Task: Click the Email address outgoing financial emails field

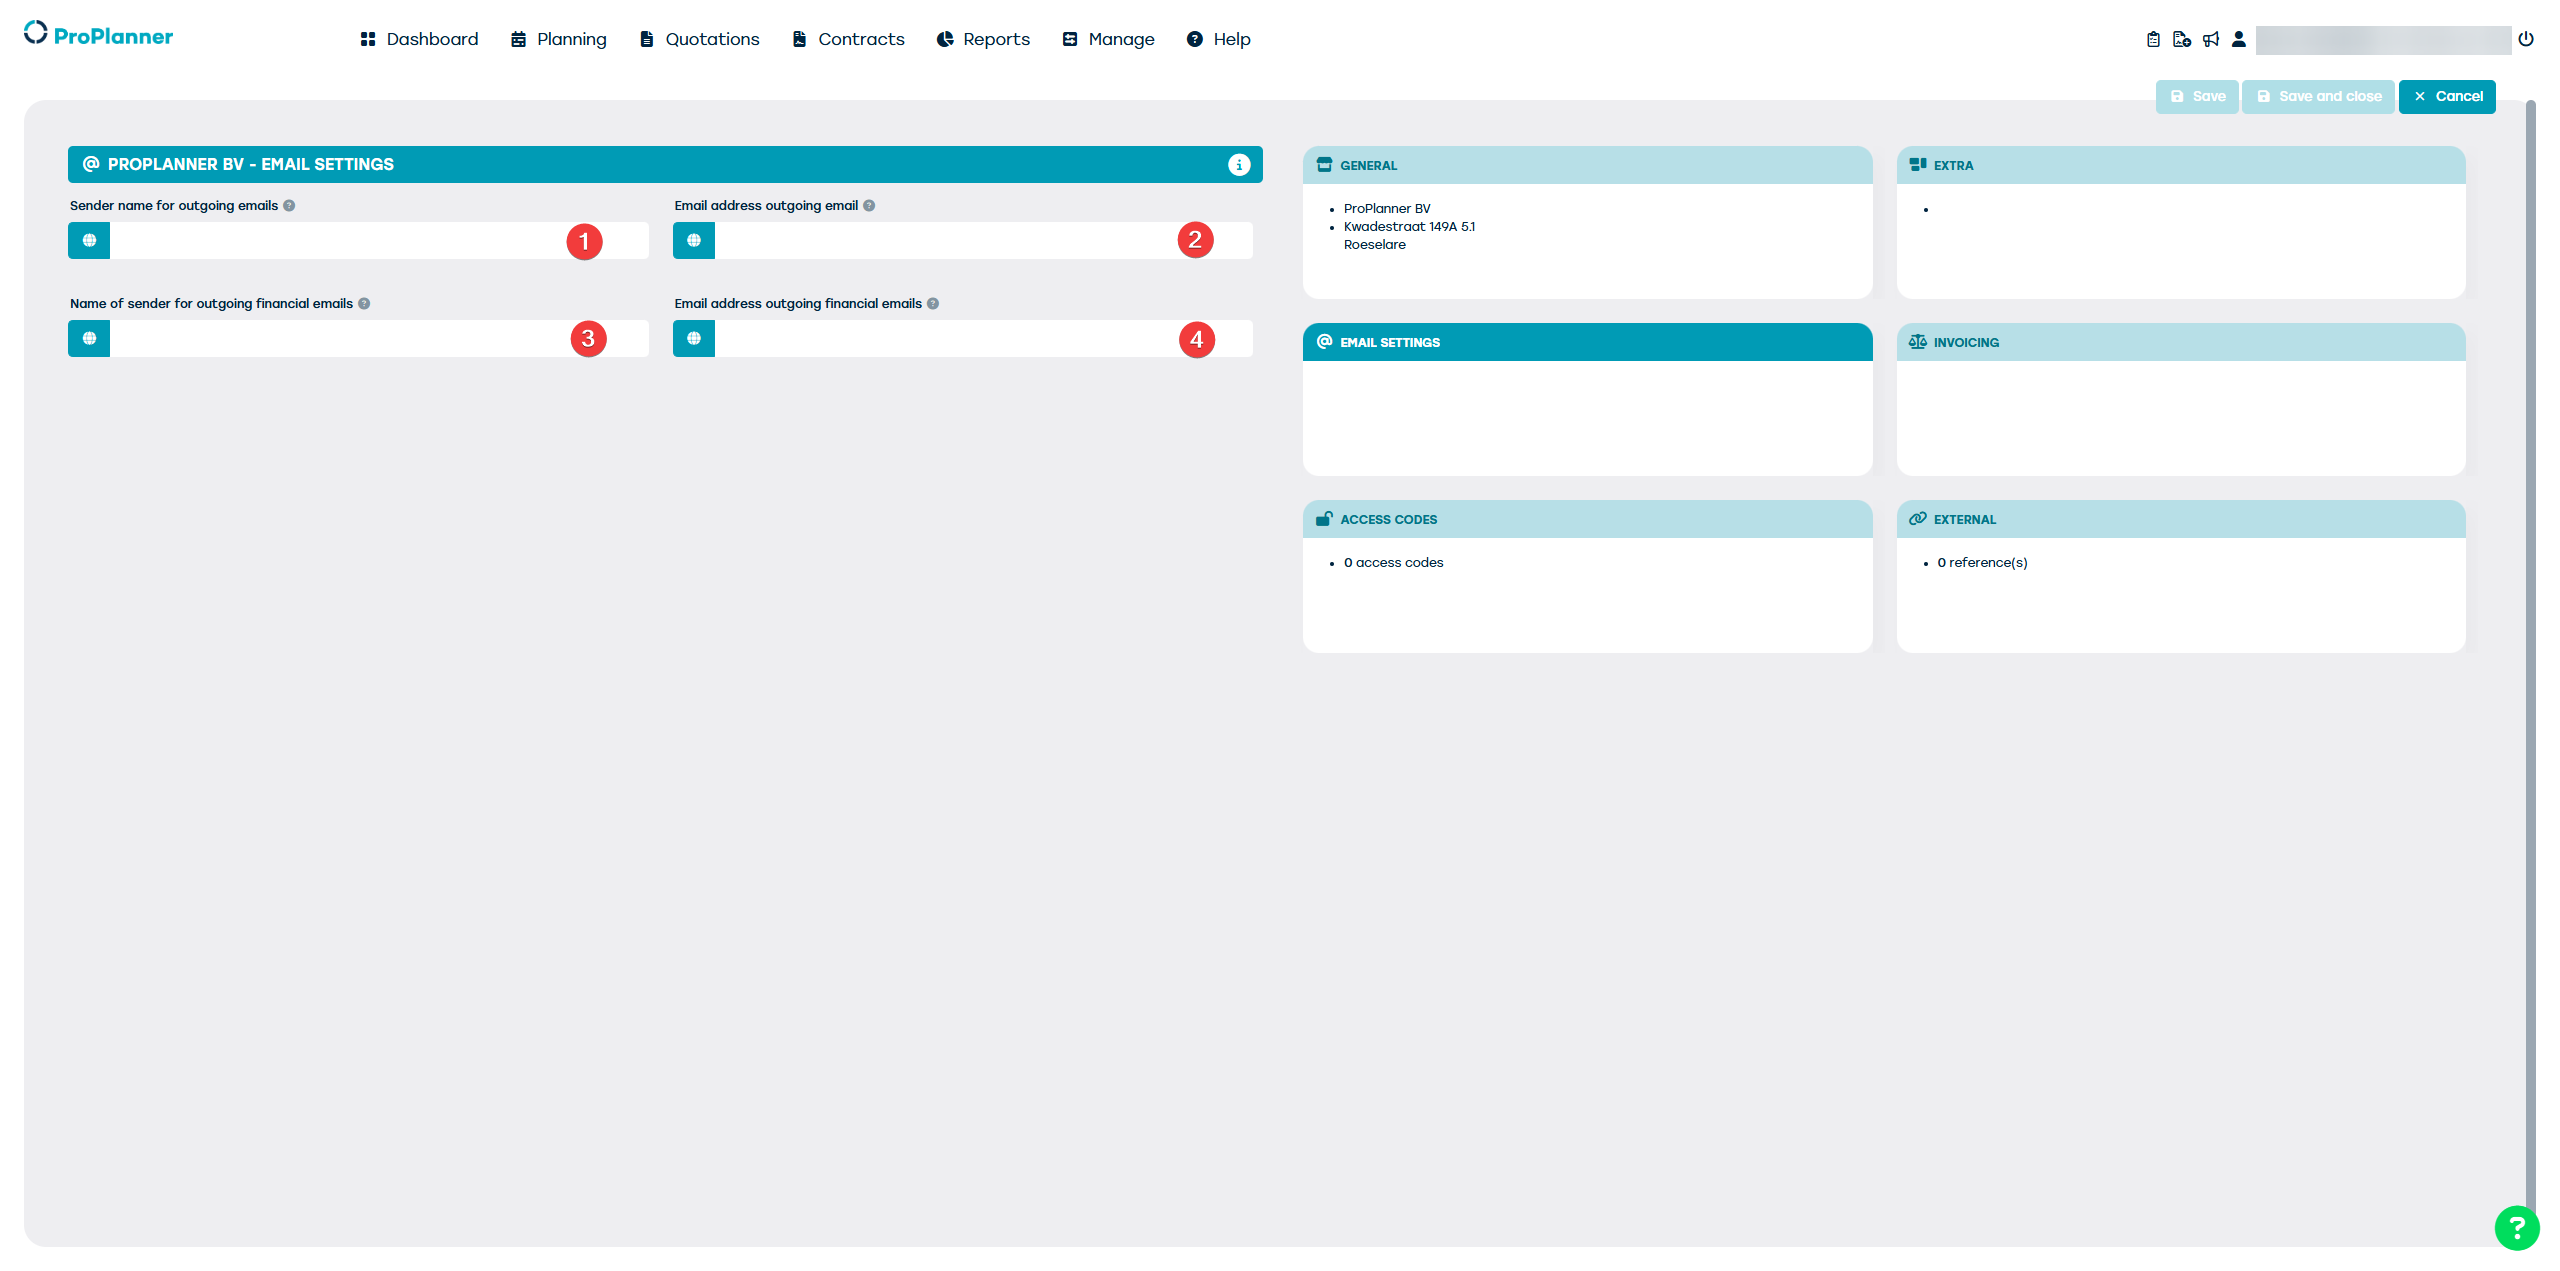Action: click(x=940, y=338)
